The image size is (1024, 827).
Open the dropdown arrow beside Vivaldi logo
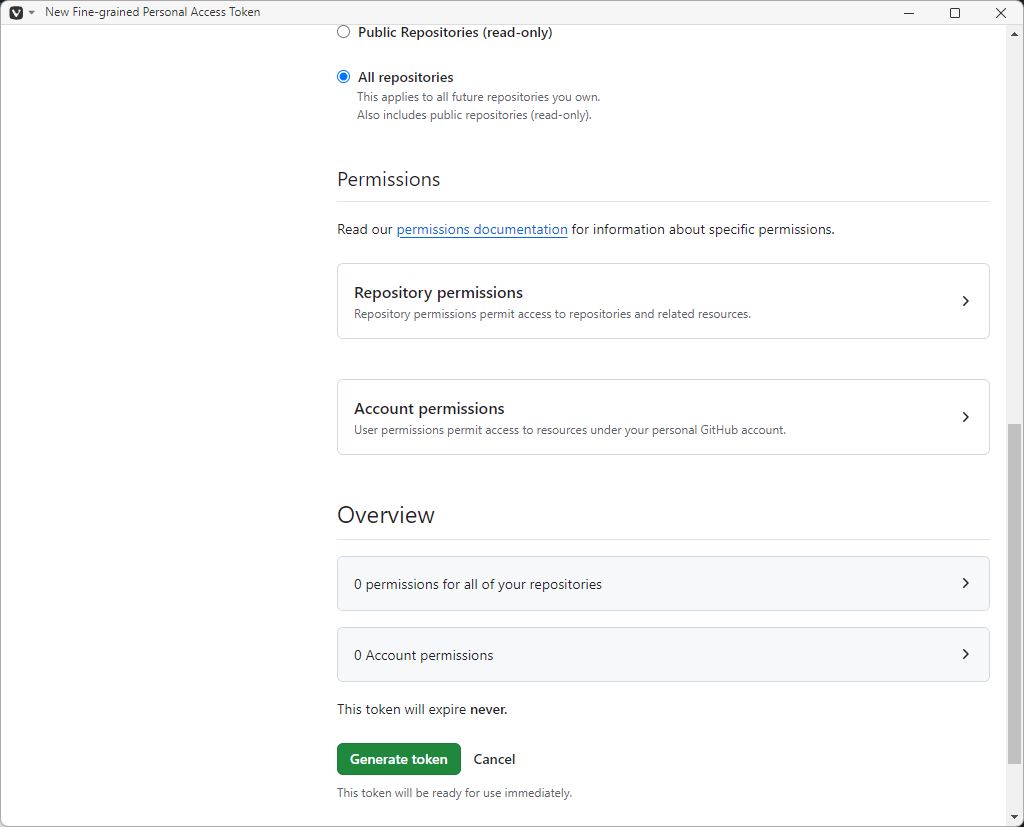32,12
